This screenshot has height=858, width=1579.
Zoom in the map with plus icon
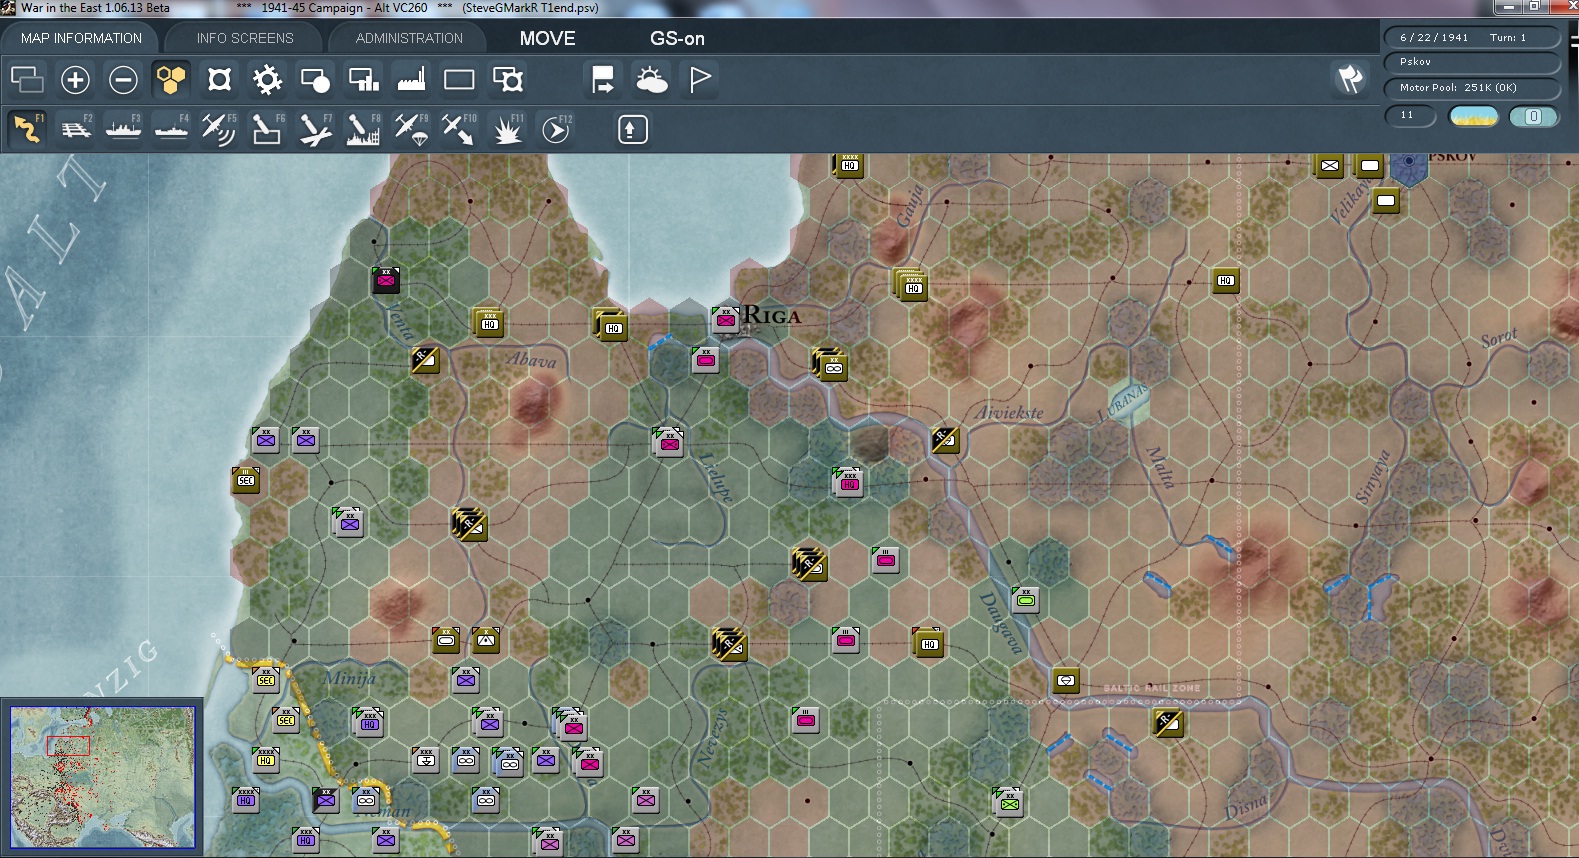(75, 79)
